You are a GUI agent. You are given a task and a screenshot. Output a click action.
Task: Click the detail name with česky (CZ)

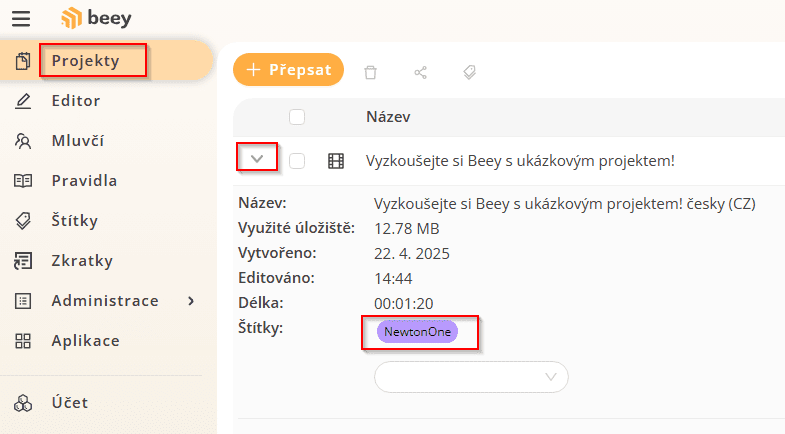(x=565, y=204)
